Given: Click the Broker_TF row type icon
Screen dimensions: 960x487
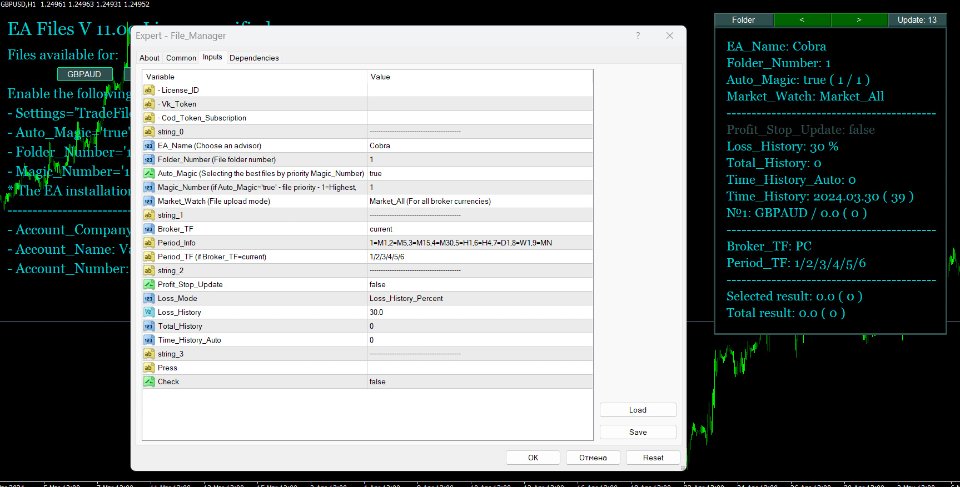Looking at the screenshot, I should pos(149,229).
